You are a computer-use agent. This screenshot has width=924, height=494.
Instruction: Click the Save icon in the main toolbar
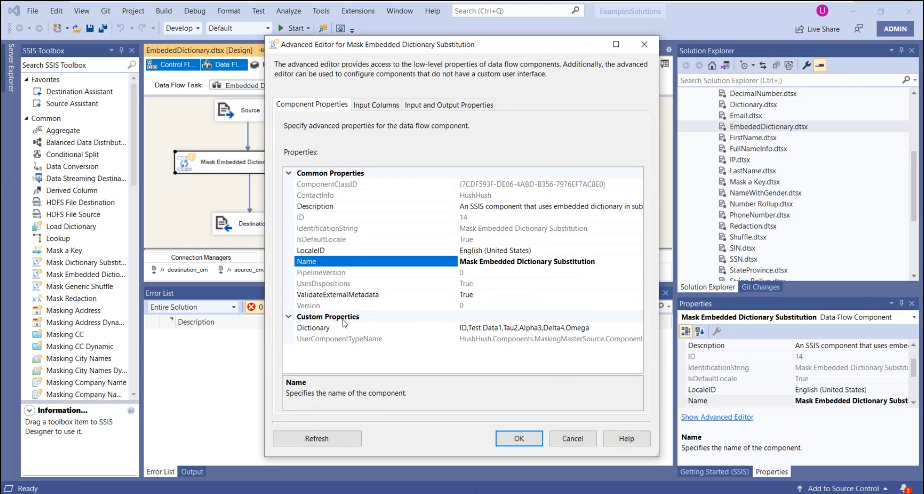[90, 28]
